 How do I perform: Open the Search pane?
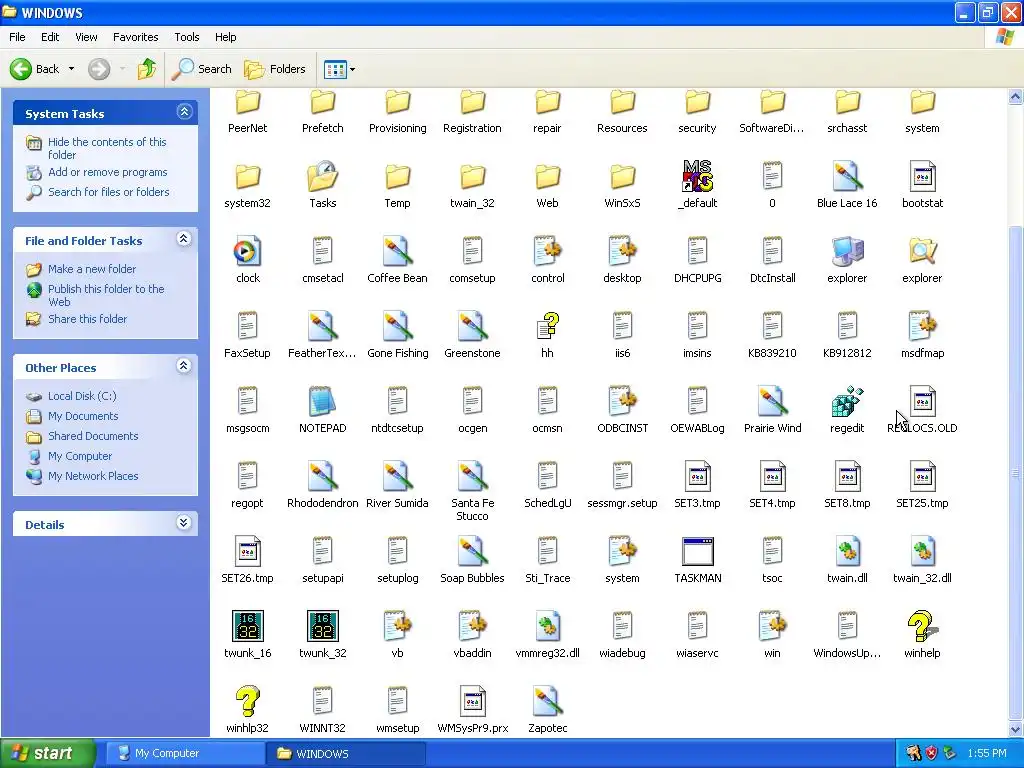pos(202,69)
